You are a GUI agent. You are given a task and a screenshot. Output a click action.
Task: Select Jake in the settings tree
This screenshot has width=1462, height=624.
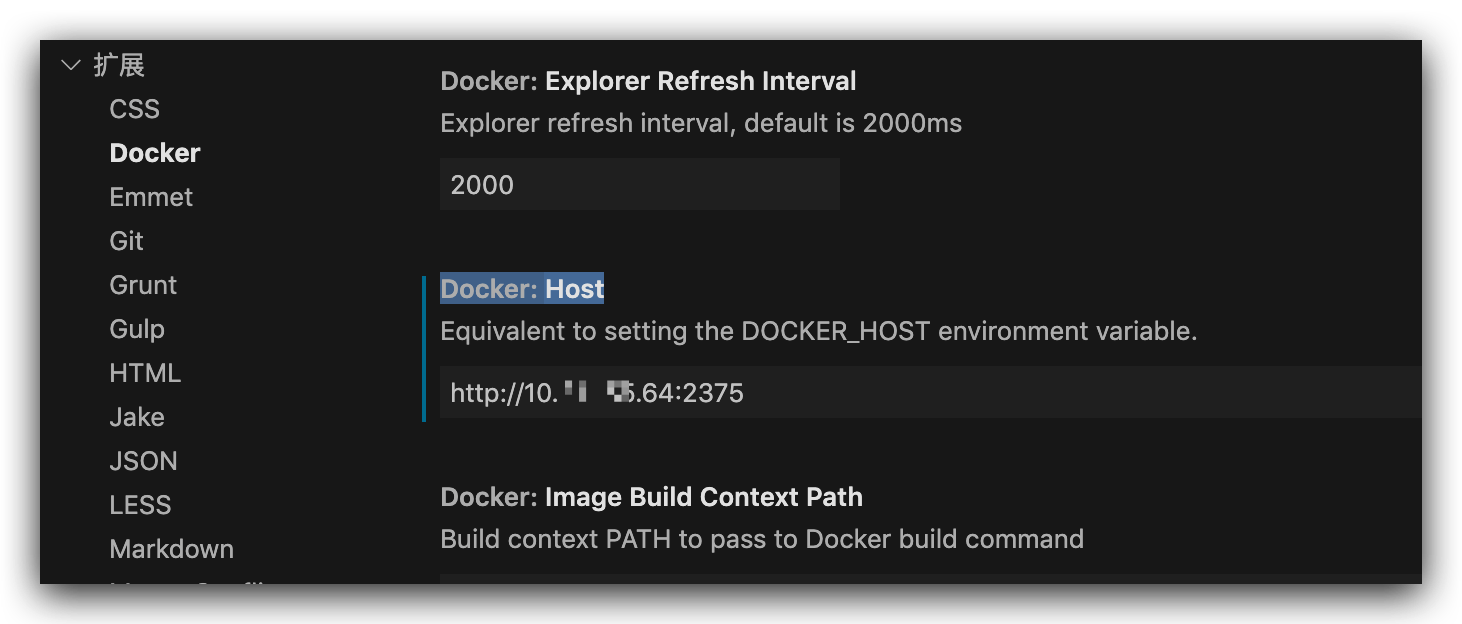(x=137, y=417)
